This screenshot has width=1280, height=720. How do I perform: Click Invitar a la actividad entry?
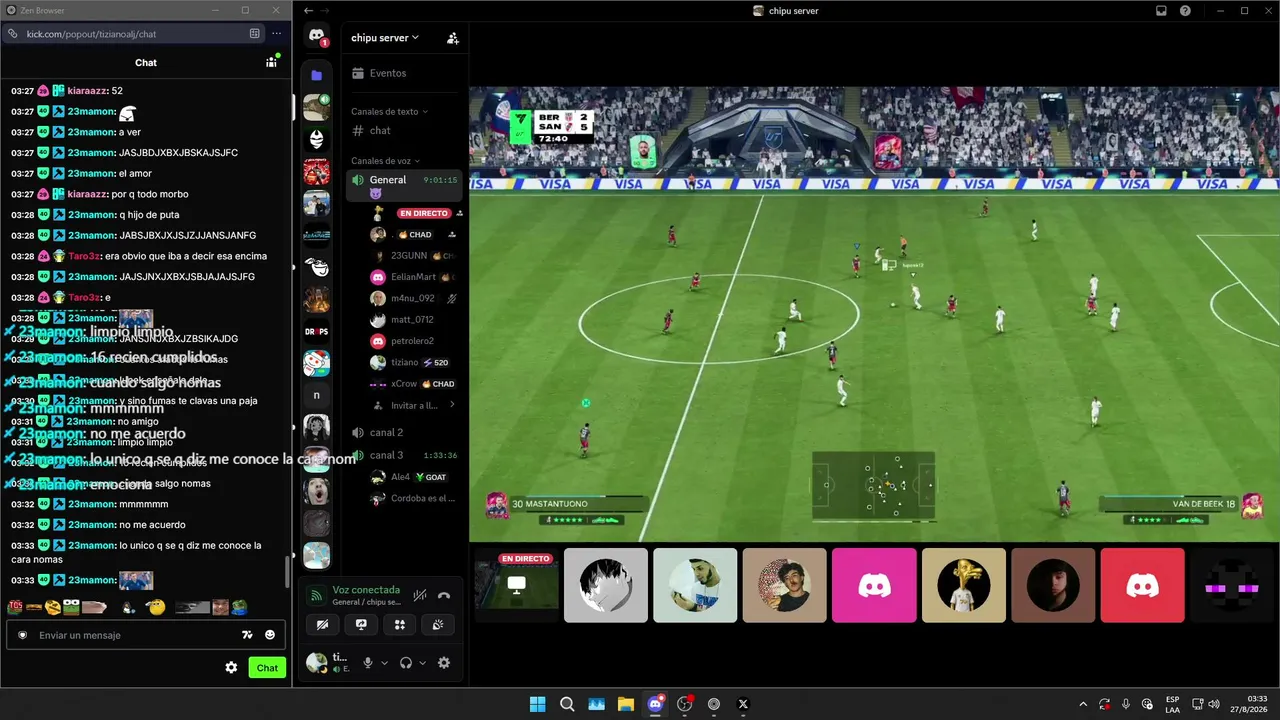412,405
